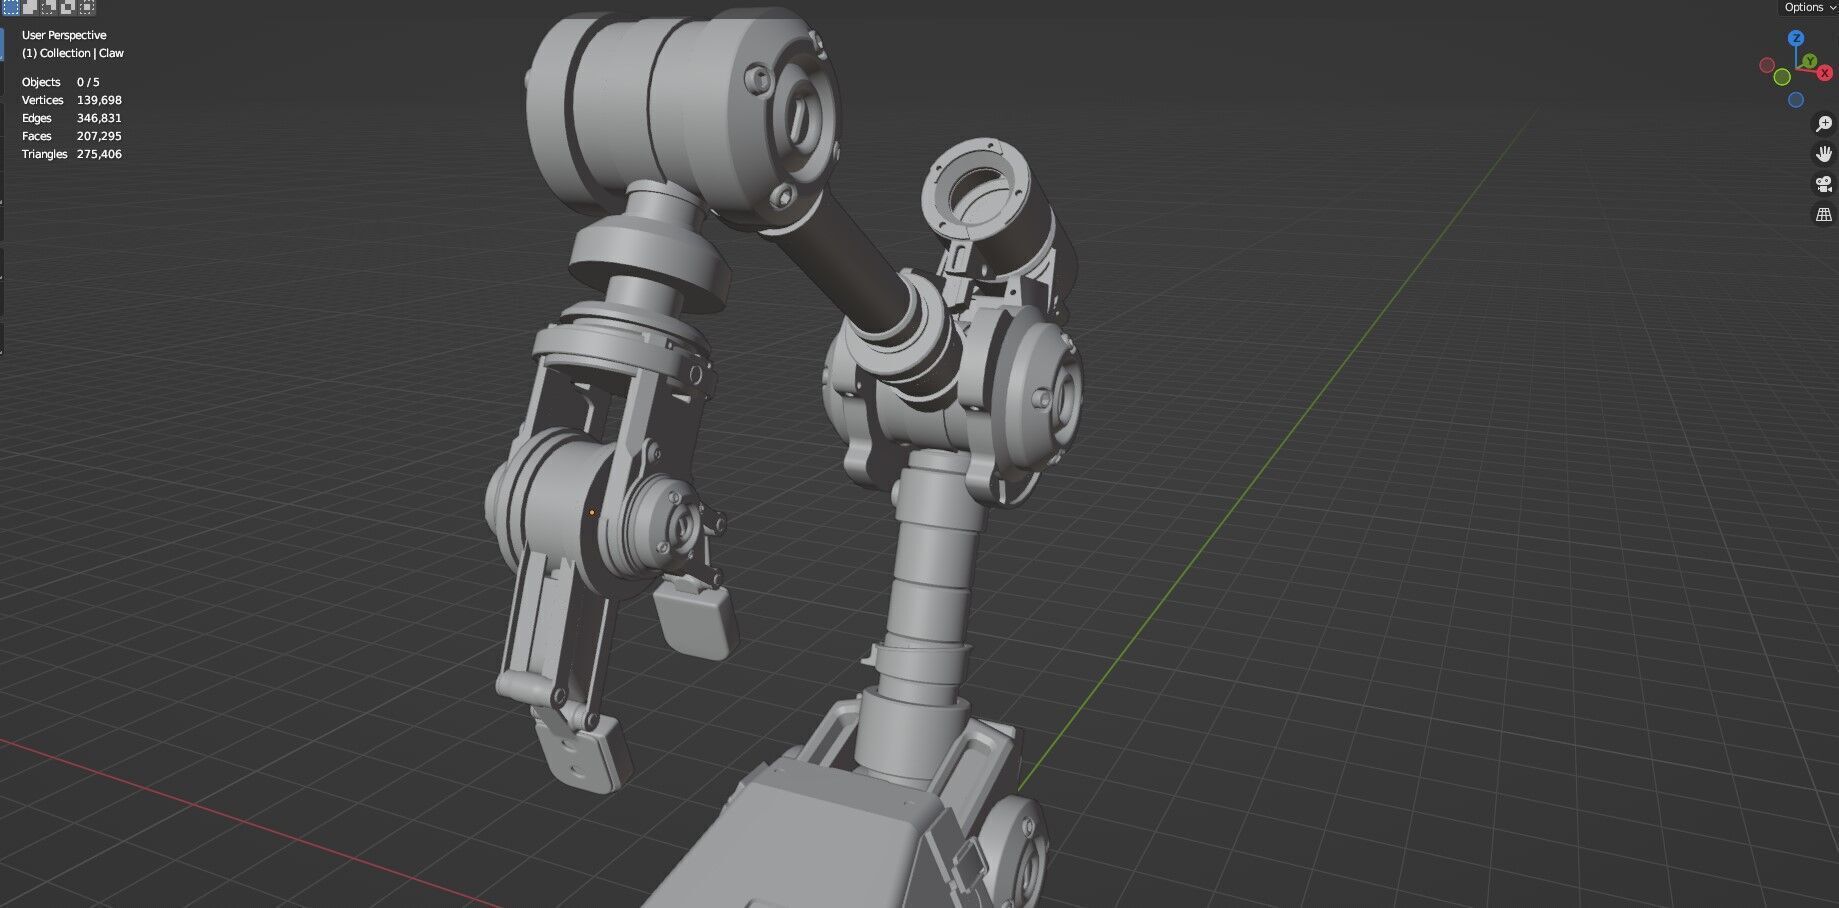Toggle perspective/orthographic grid icon
This screenshot has height=908, width=1839.
pyautogui.click(x=1824, y=214)
